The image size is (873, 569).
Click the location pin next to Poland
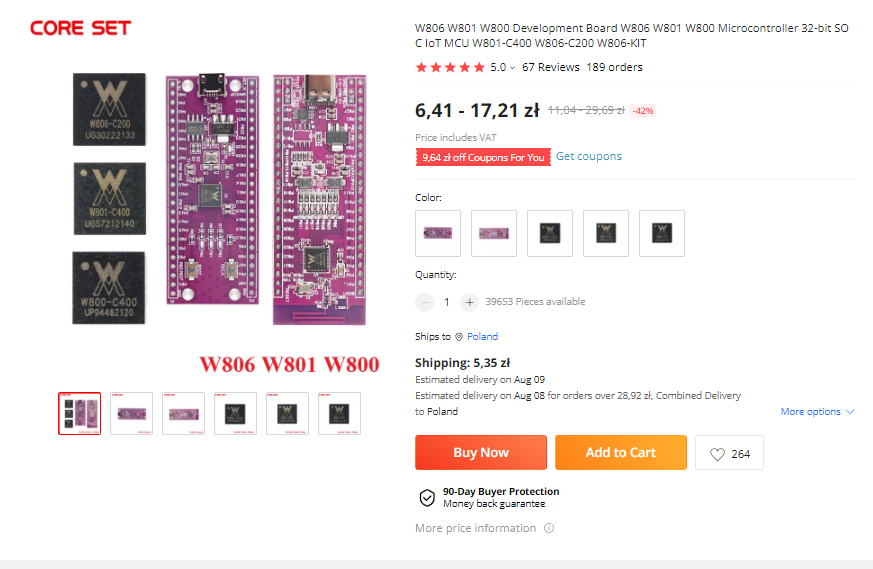tap(459, 337)
